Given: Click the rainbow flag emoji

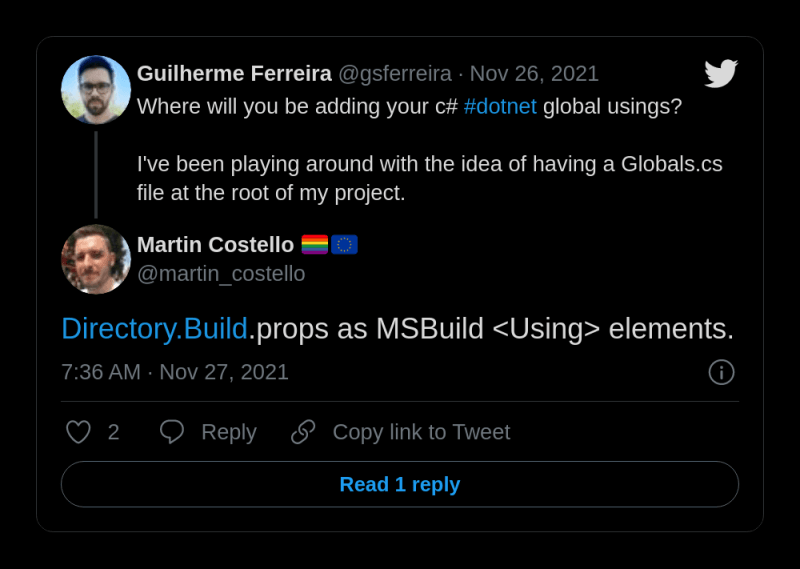Looking at the screenshot, I should coord(315,244).
